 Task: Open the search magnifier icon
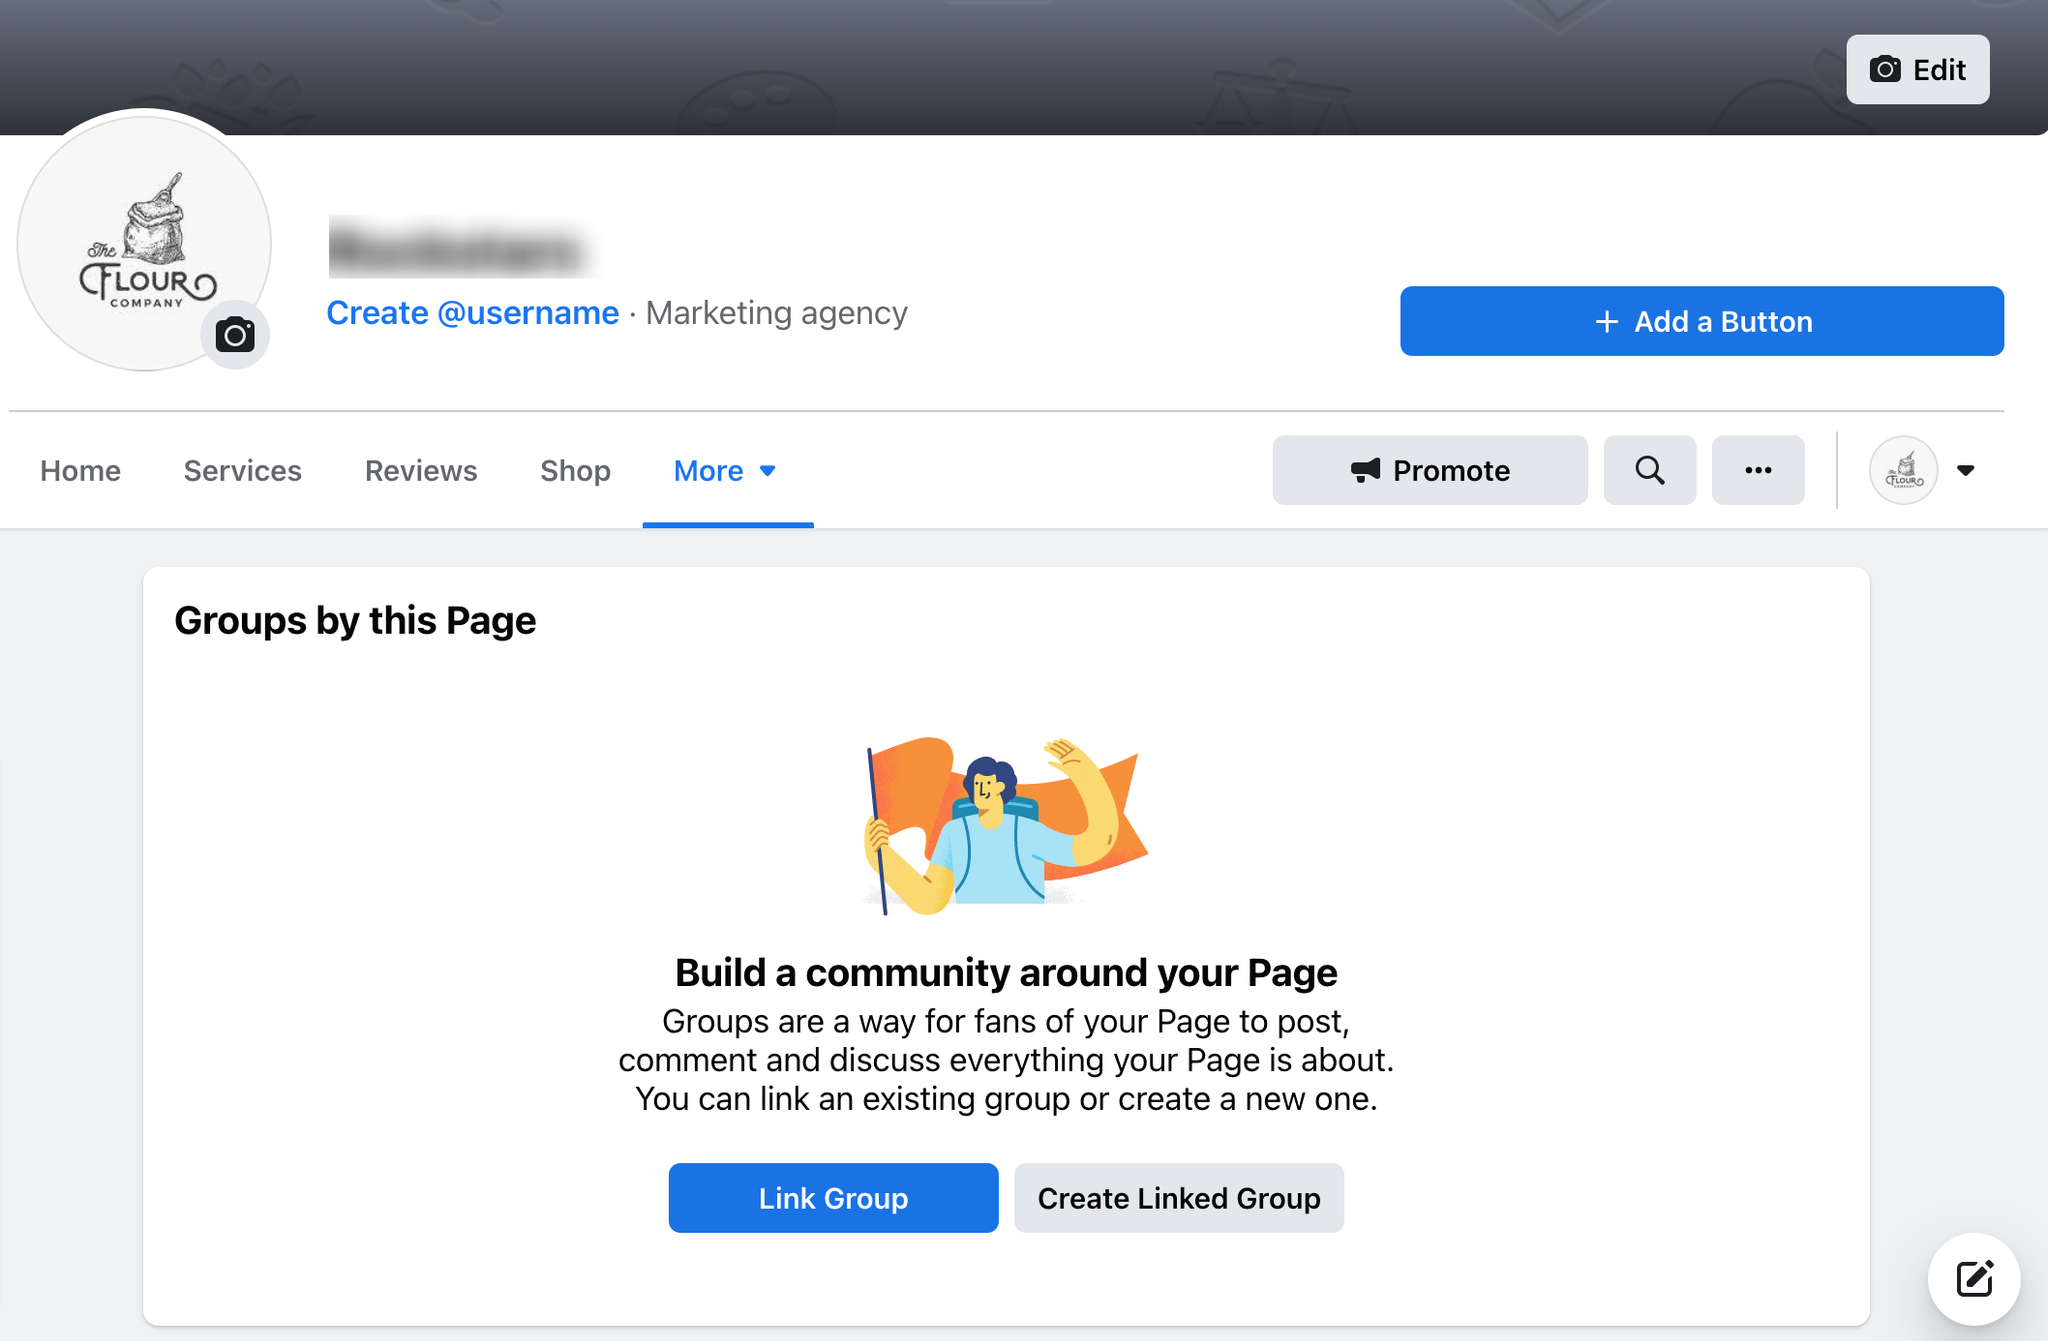[x=1649, y=470]
